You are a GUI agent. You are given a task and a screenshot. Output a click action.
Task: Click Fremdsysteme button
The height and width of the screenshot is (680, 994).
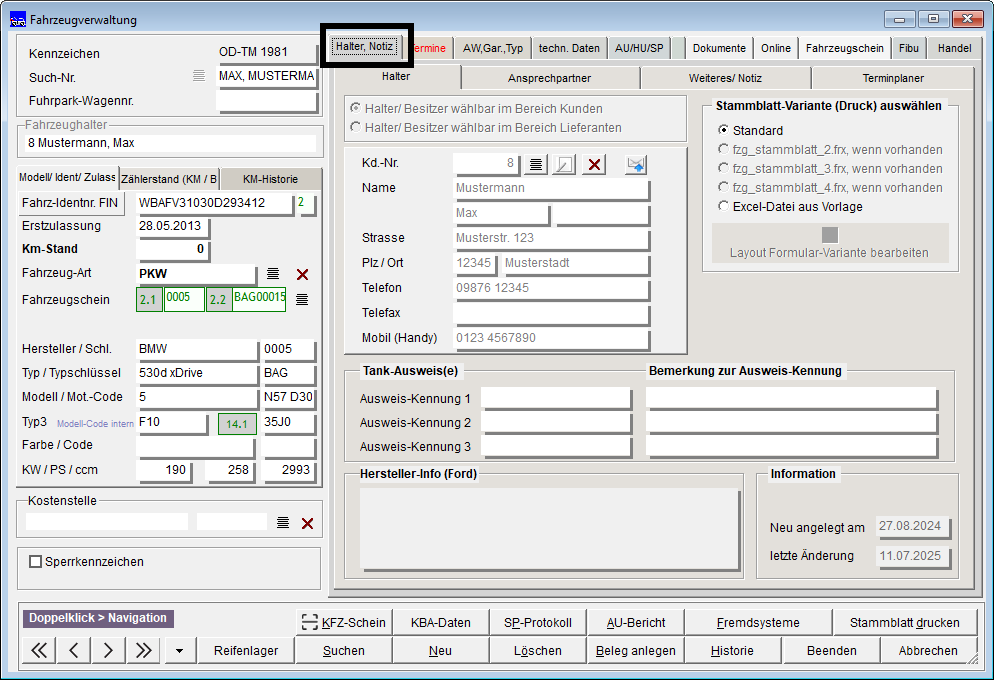click(x=758, y=622)
